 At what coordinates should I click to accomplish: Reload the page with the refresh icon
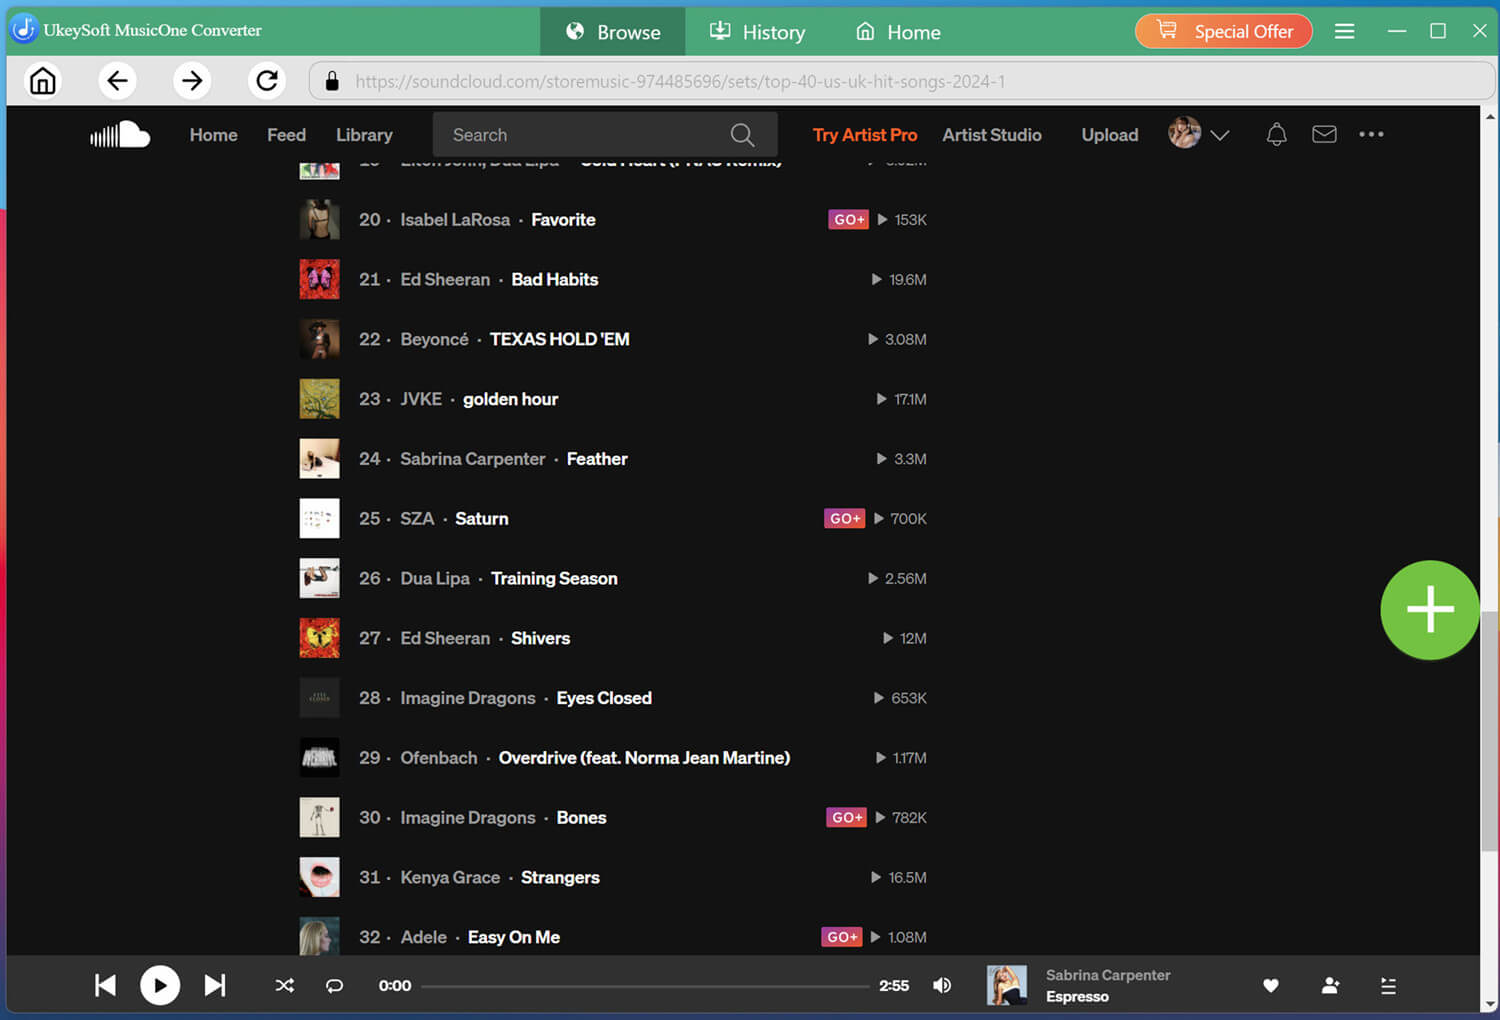click(267, 80)
